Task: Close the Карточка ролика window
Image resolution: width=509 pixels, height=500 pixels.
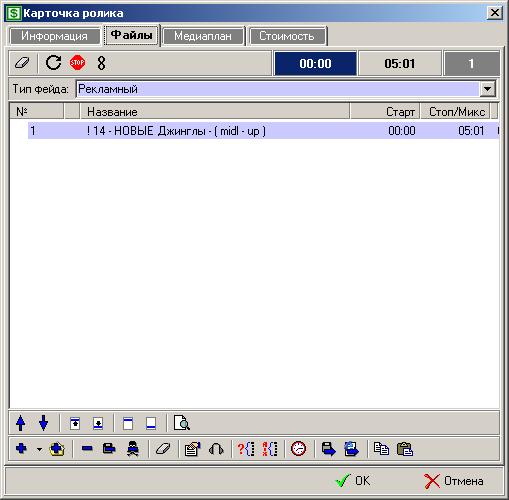Action: click(495, 13)
